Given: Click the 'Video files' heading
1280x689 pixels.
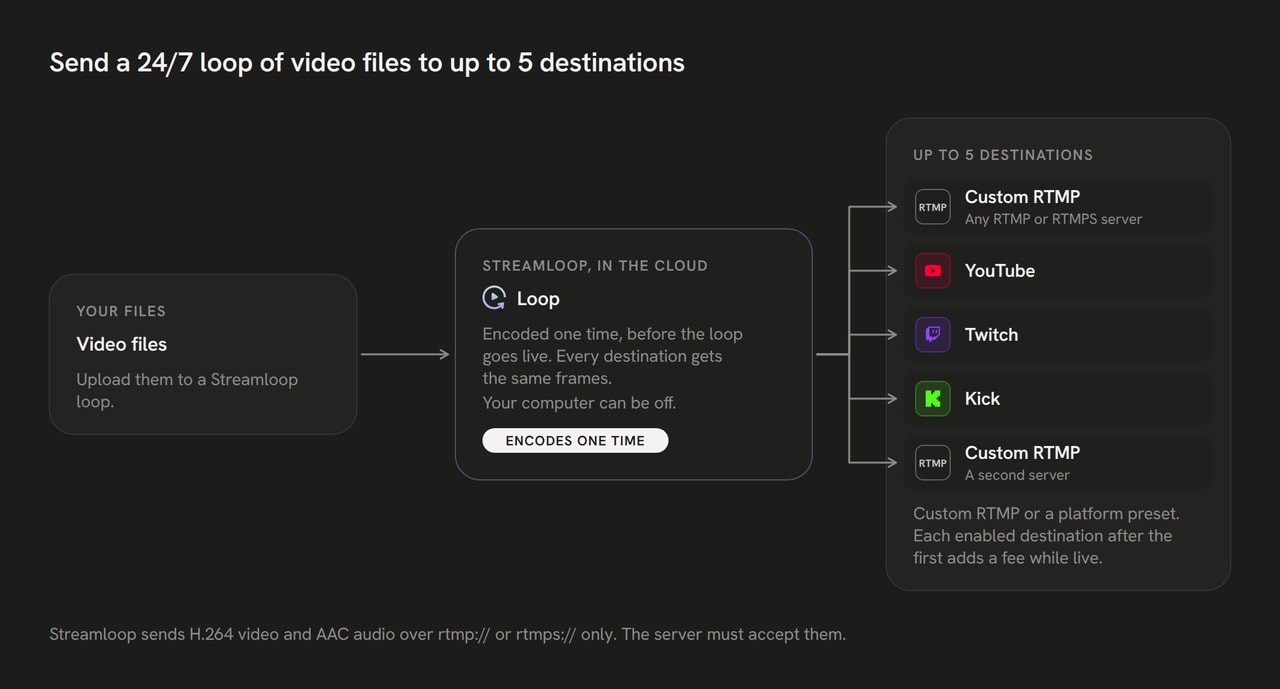Looking at the screenshot, I should click(x=122, y=344).
